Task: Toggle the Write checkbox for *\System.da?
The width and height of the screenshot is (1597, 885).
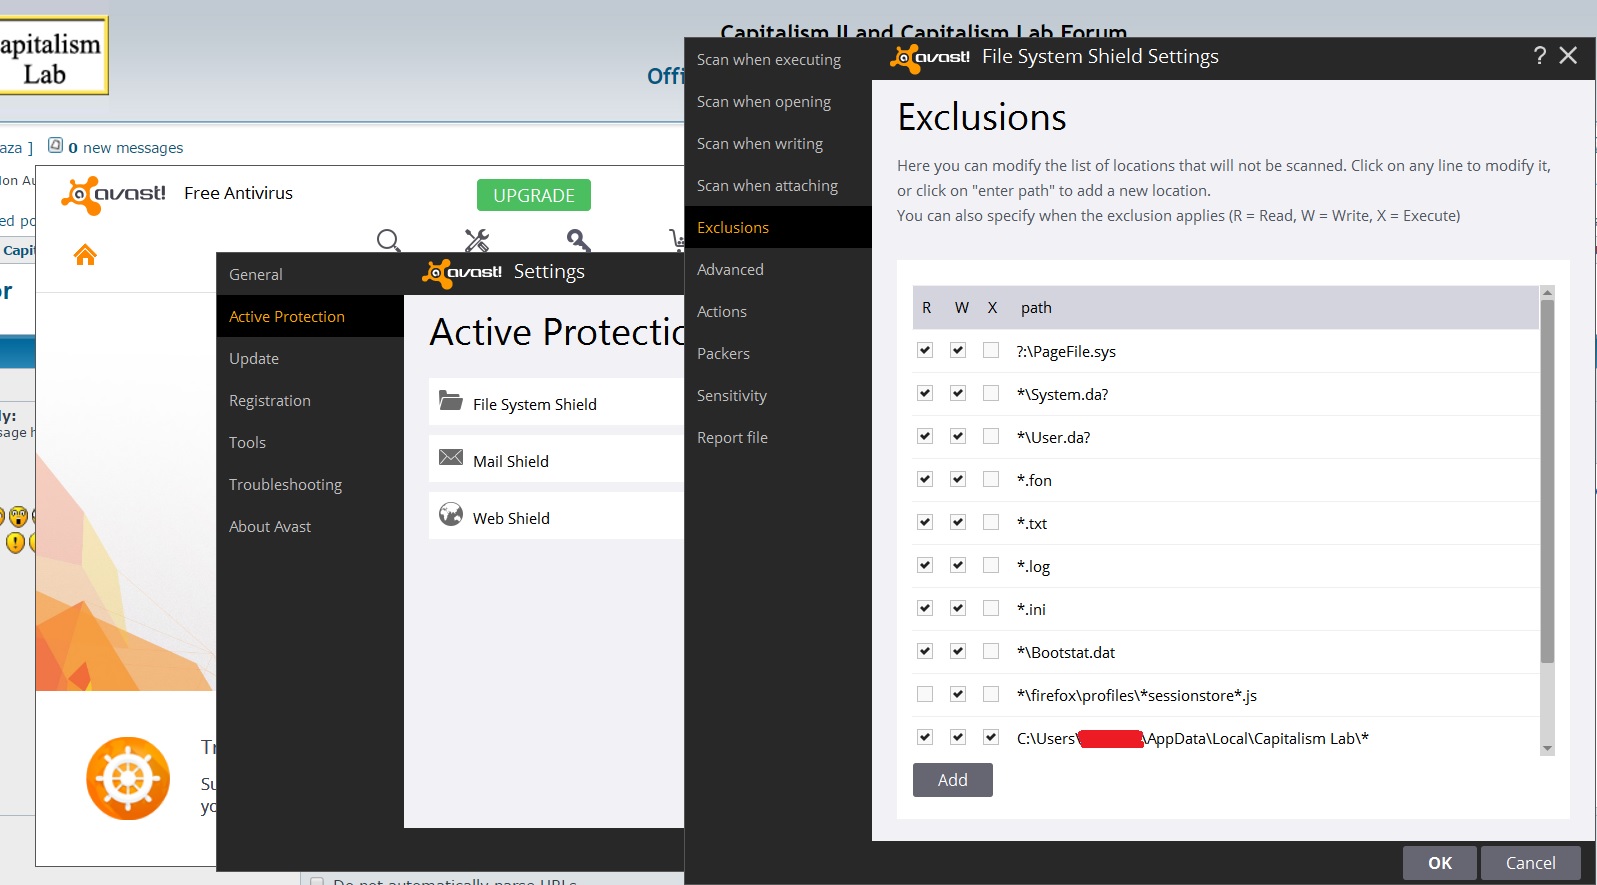Action: tap(958, 393)
